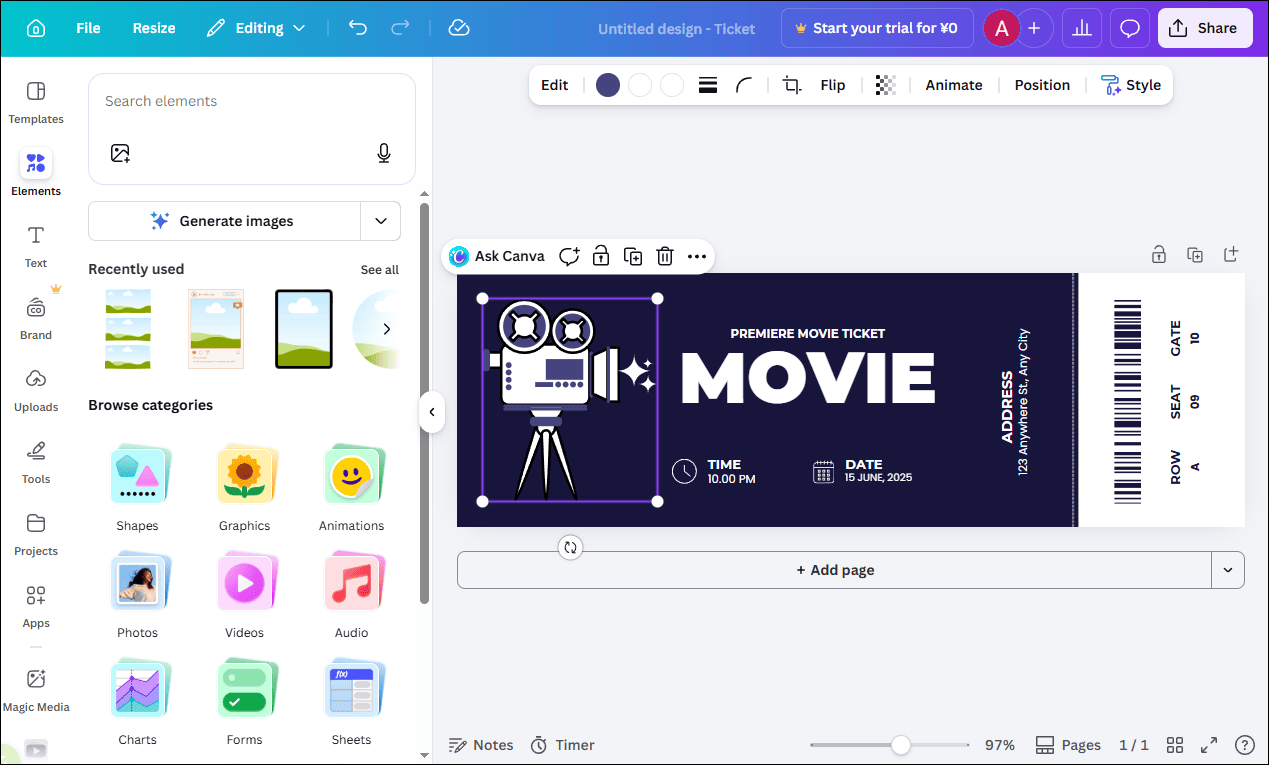This screenshot has width=1269, height=765.
Task: Open the File menu
Action: point(88,28)
